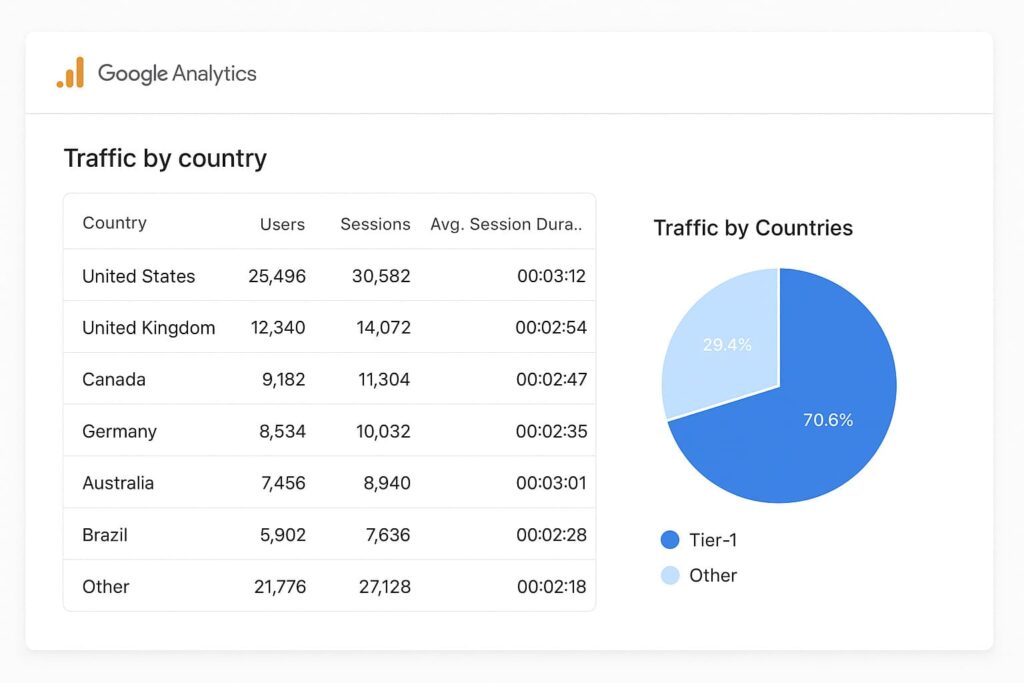
Task: Click the Brazil country name
Action: tap(105, 535)
